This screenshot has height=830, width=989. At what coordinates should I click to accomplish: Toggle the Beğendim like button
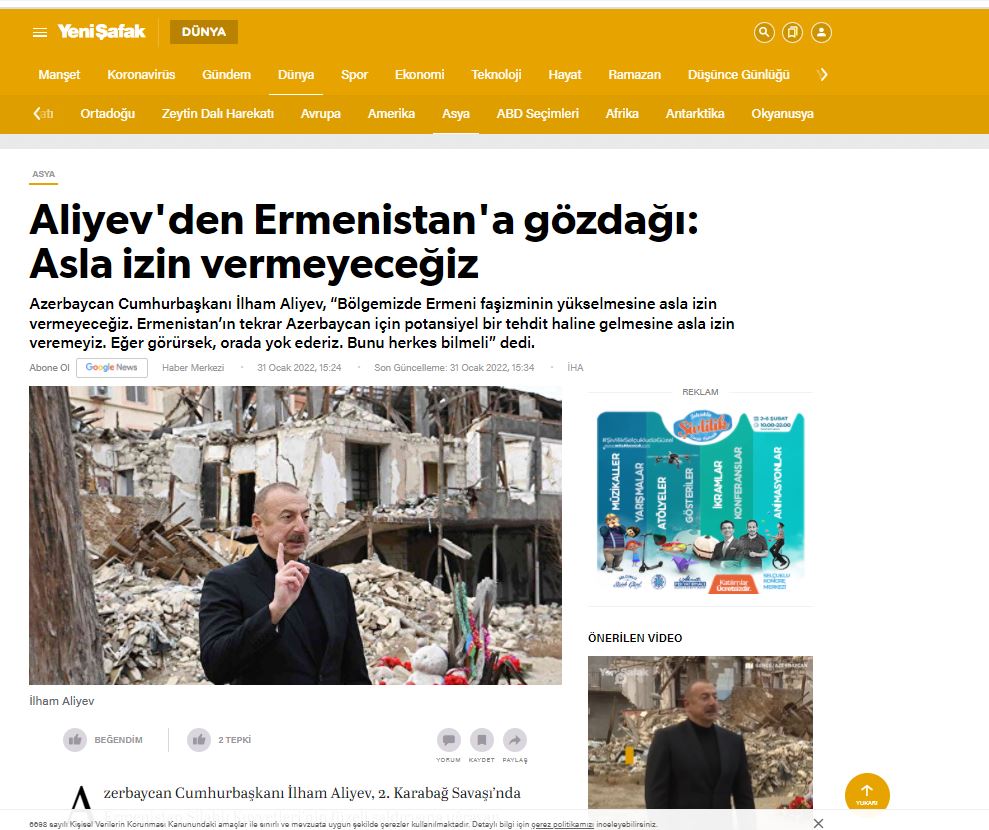click(x=103, y=740)
